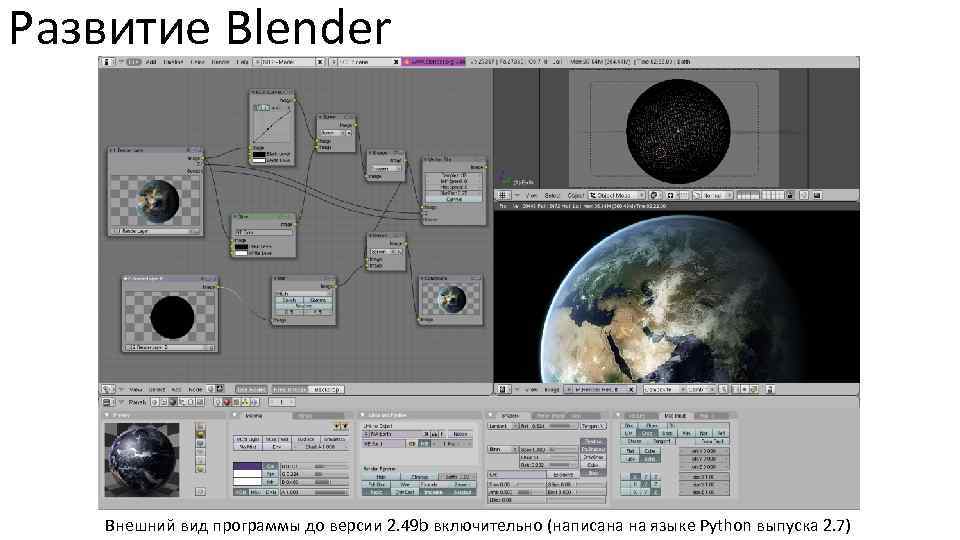Select RGB color mode button
The width and height of the screenshot is (960, 540).
point(240,492)
